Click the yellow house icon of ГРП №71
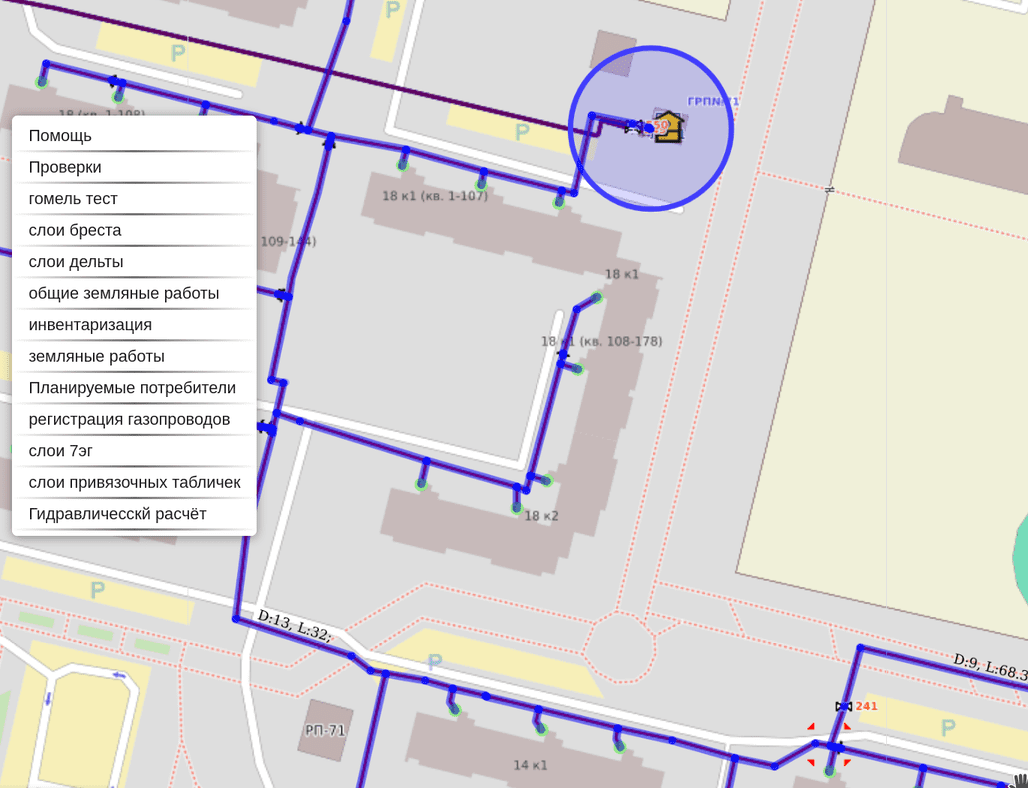 [669, 127]
